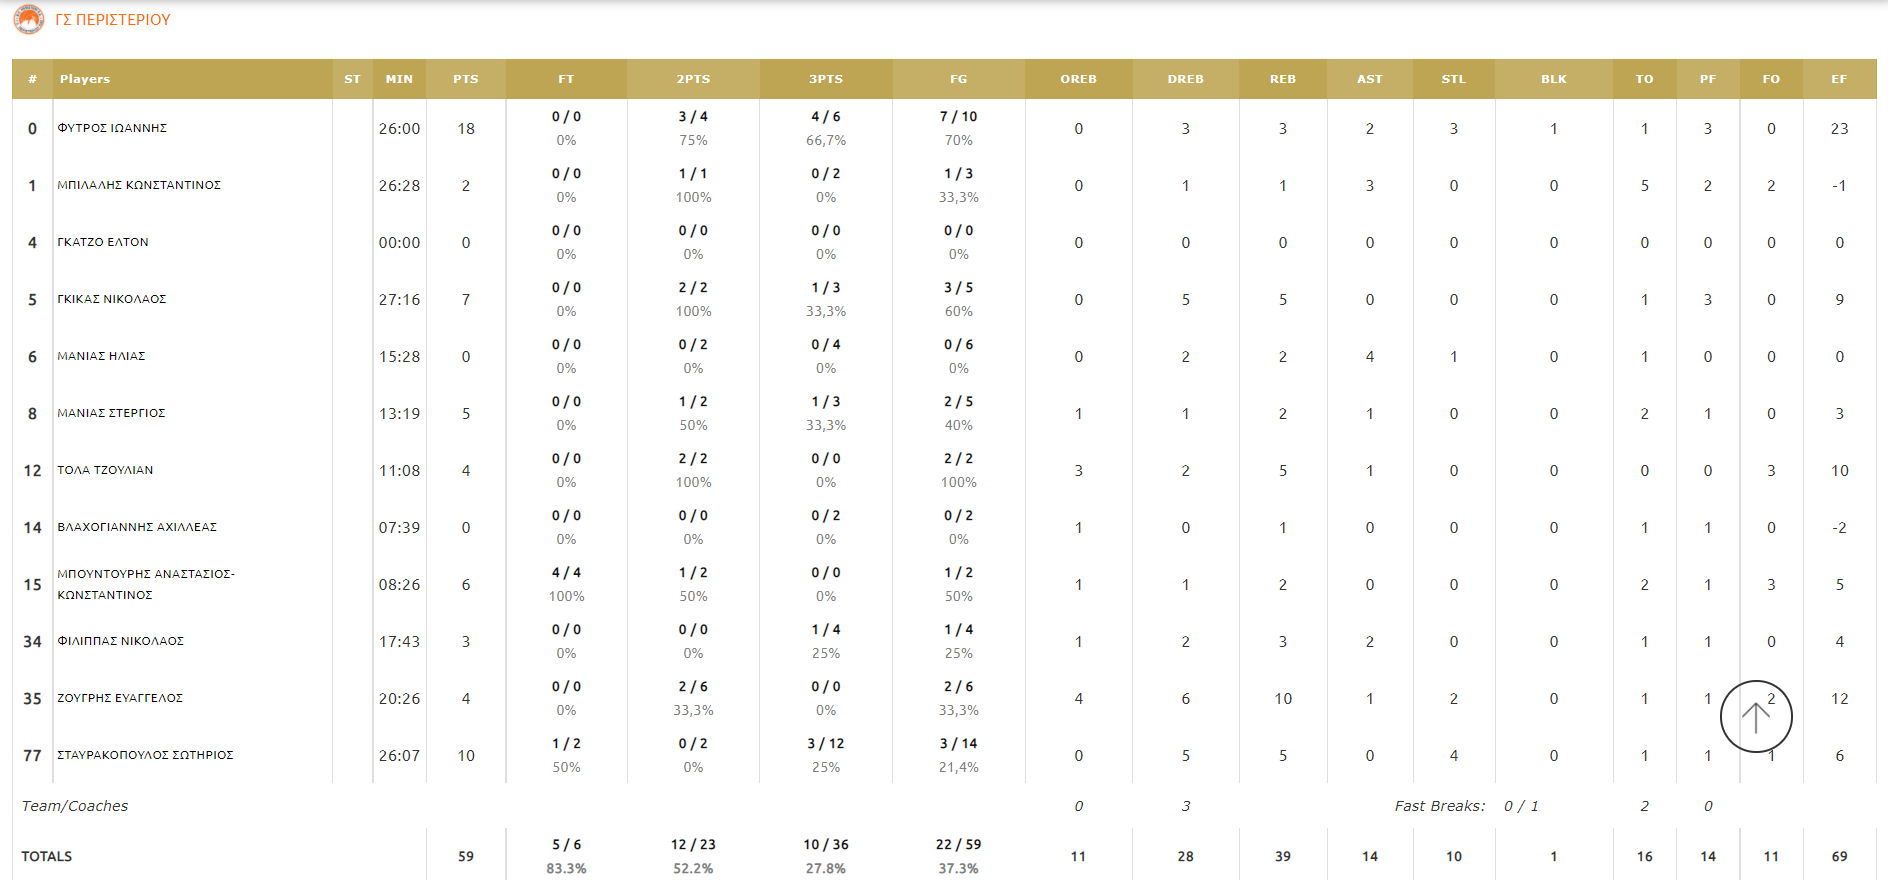Image resolution: width=1888 pixels, height=880 pixels.
Task: Open player ΦΥΤΡΟΣ ΙΩΑΝΝΗΣ
Action: [x=112, y=128]
